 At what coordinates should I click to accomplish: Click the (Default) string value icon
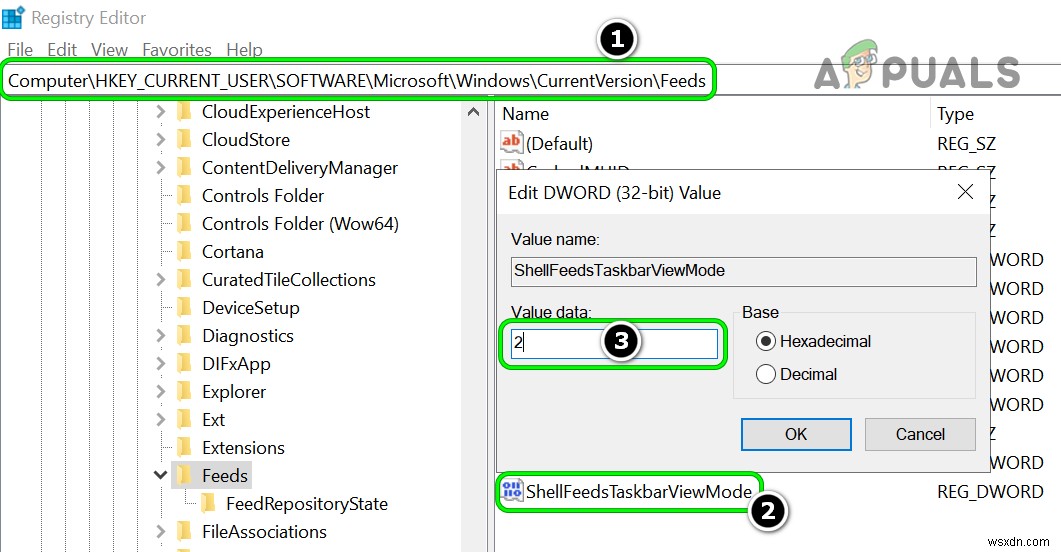(512, 142)
